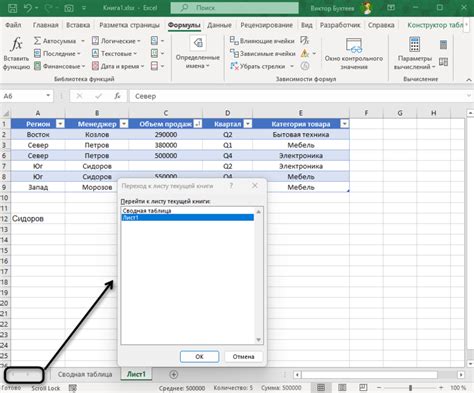This screenshot has width=474, height=393.
Task: Open the Менеджер column filter dropdown
Action: coord(124,124)
